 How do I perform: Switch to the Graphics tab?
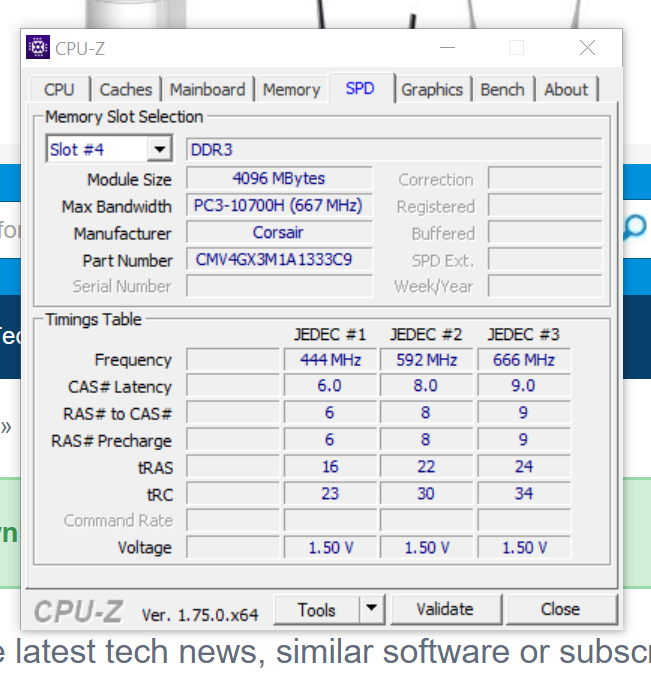tap(432, 90)
